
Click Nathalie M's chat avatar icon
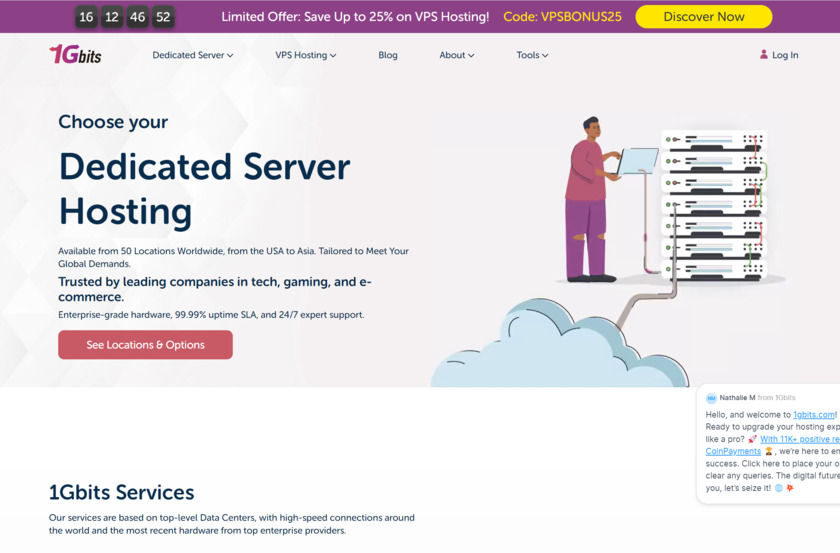pyautogui.click(x=711, y=398)
